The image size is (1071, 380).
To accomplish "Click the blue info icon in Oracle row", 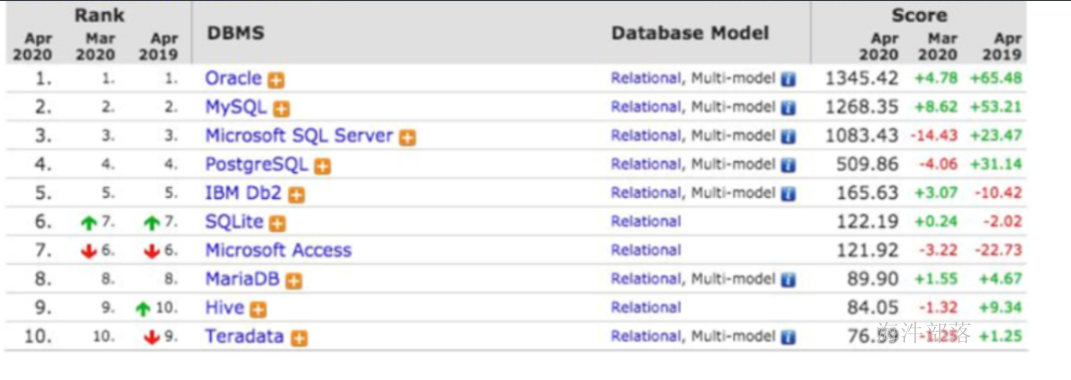I will 788,80.
